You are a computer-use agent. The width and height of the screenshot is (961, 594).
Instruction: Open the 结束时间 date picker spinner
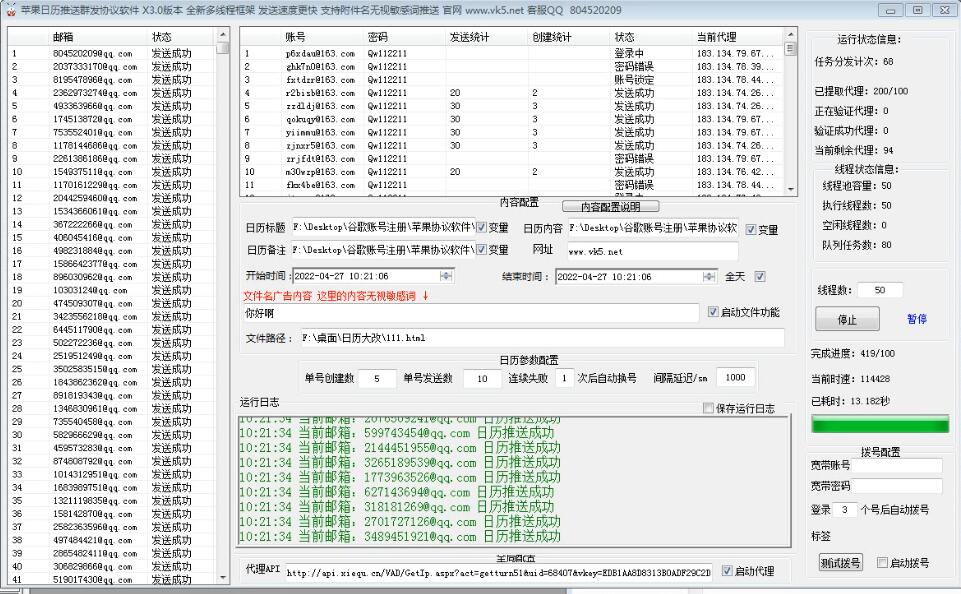tap(710, 277)
